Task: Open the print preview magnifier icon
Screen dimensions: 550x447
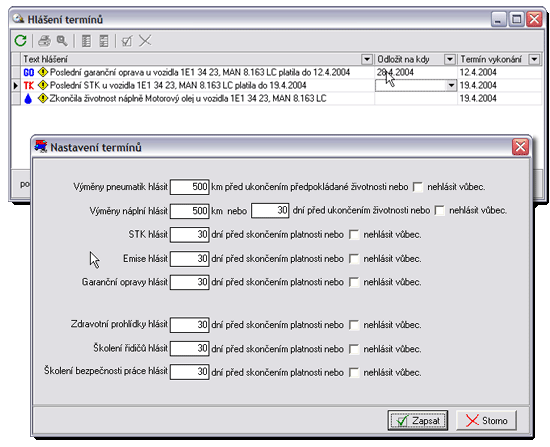Action: (x=62, y=41)
